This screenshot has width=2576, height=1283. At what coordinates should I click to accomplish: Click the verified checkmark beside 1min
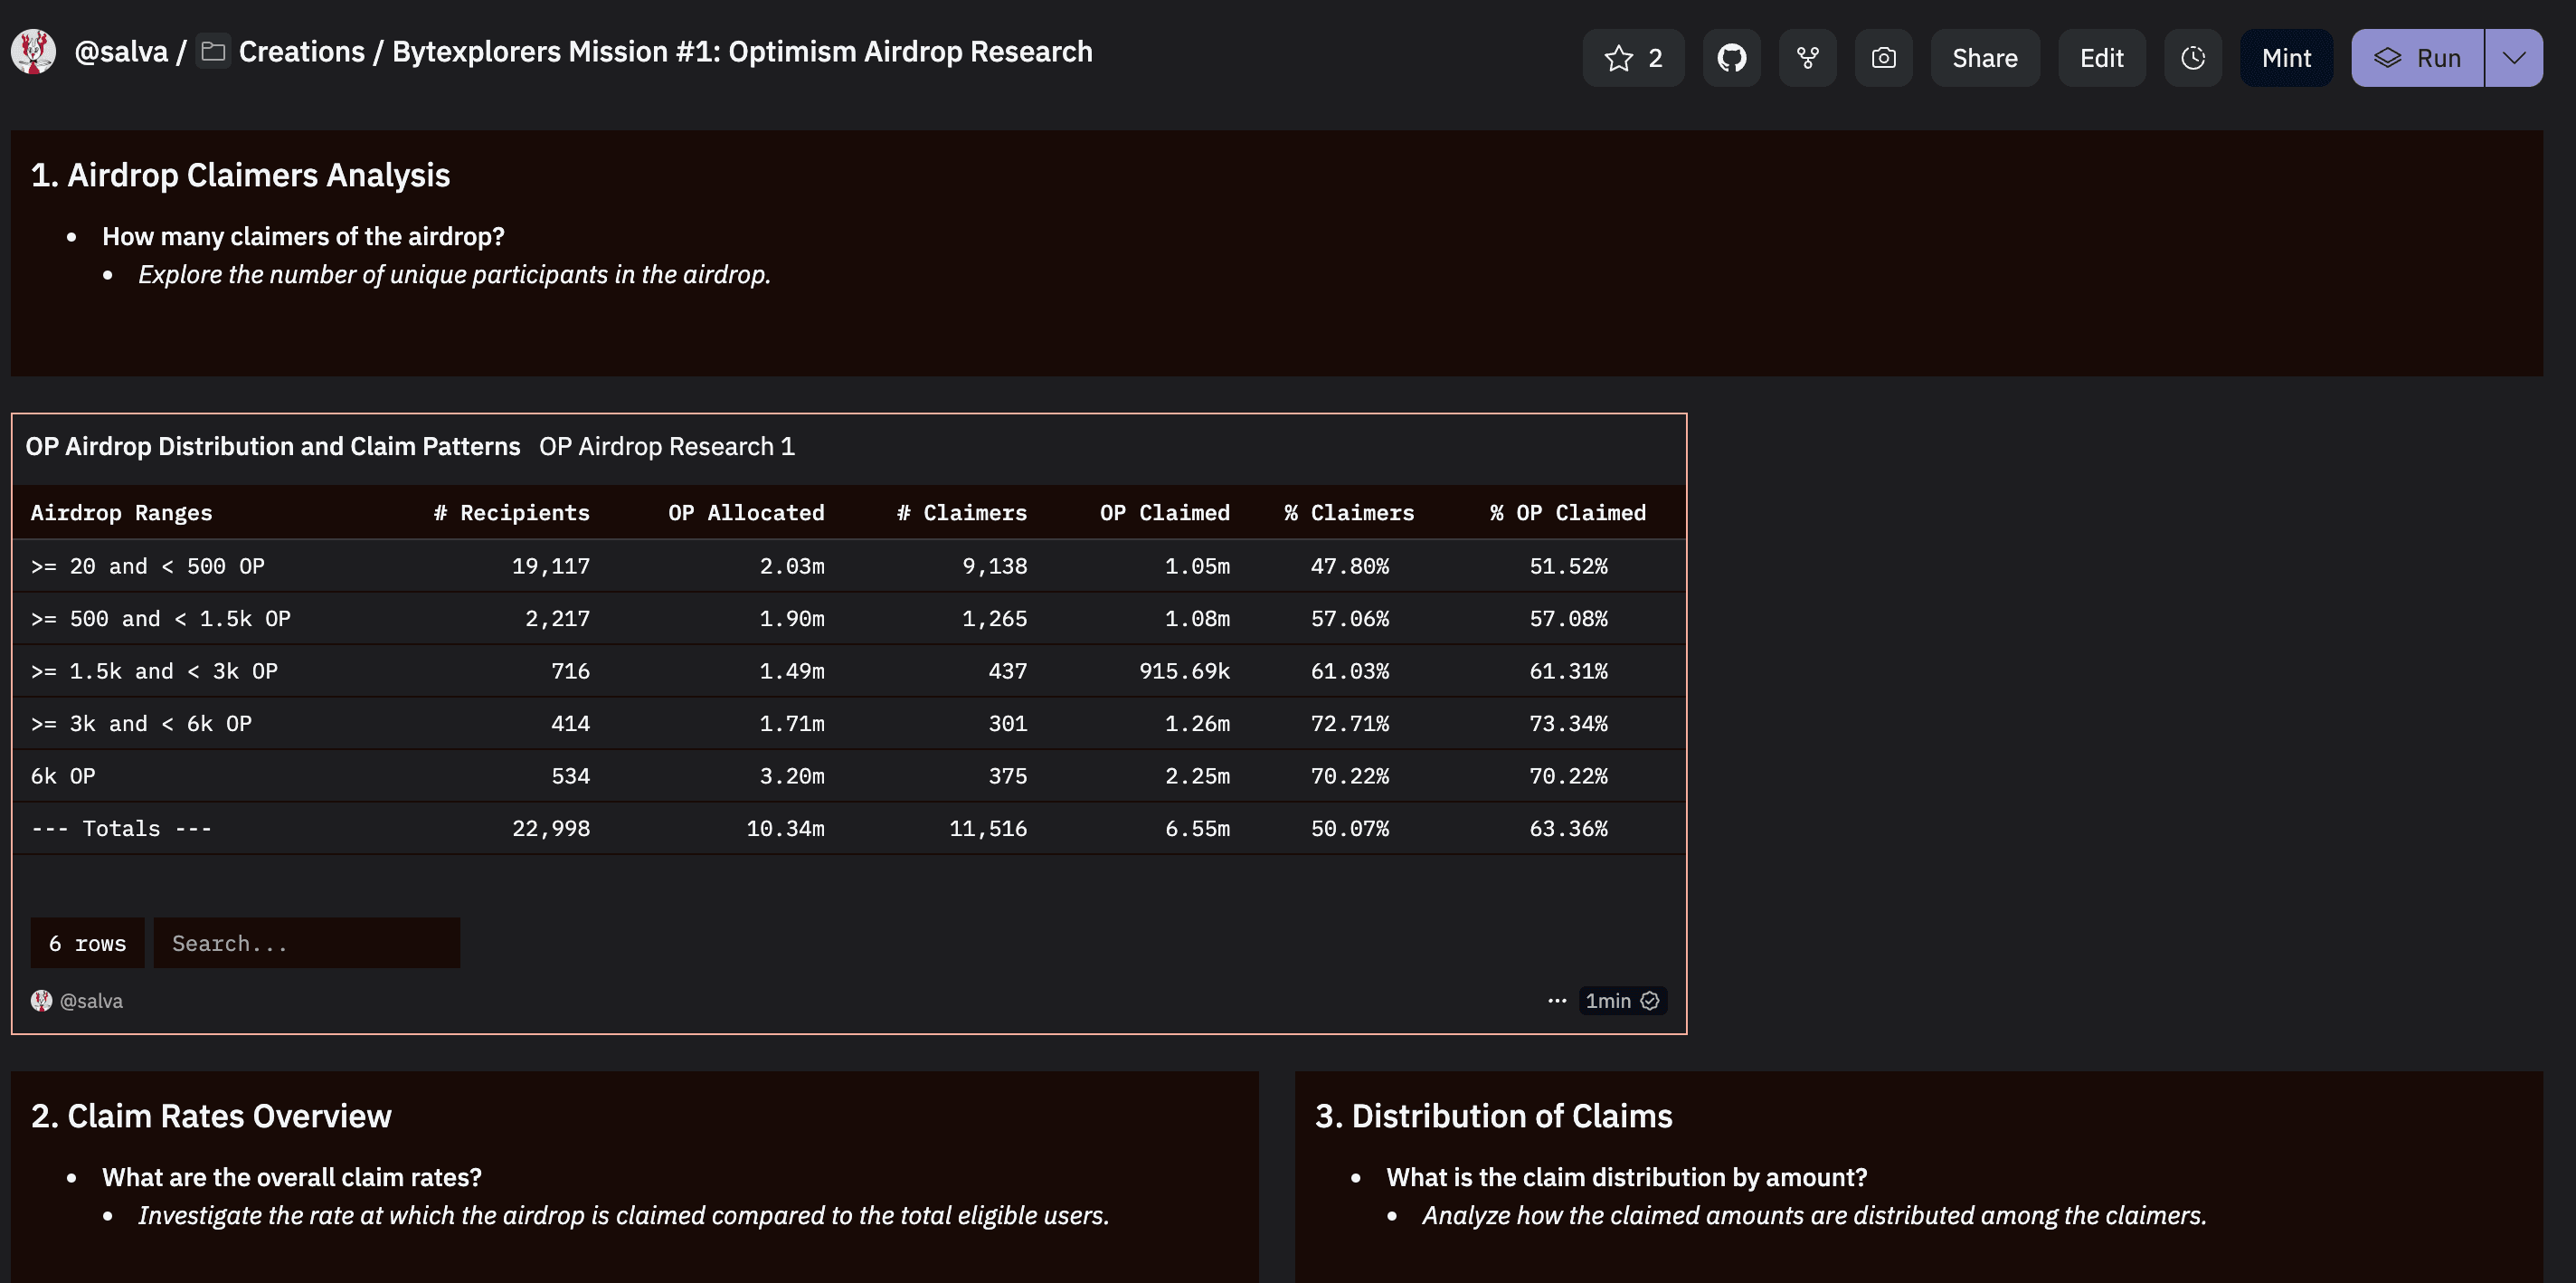1650,1000
